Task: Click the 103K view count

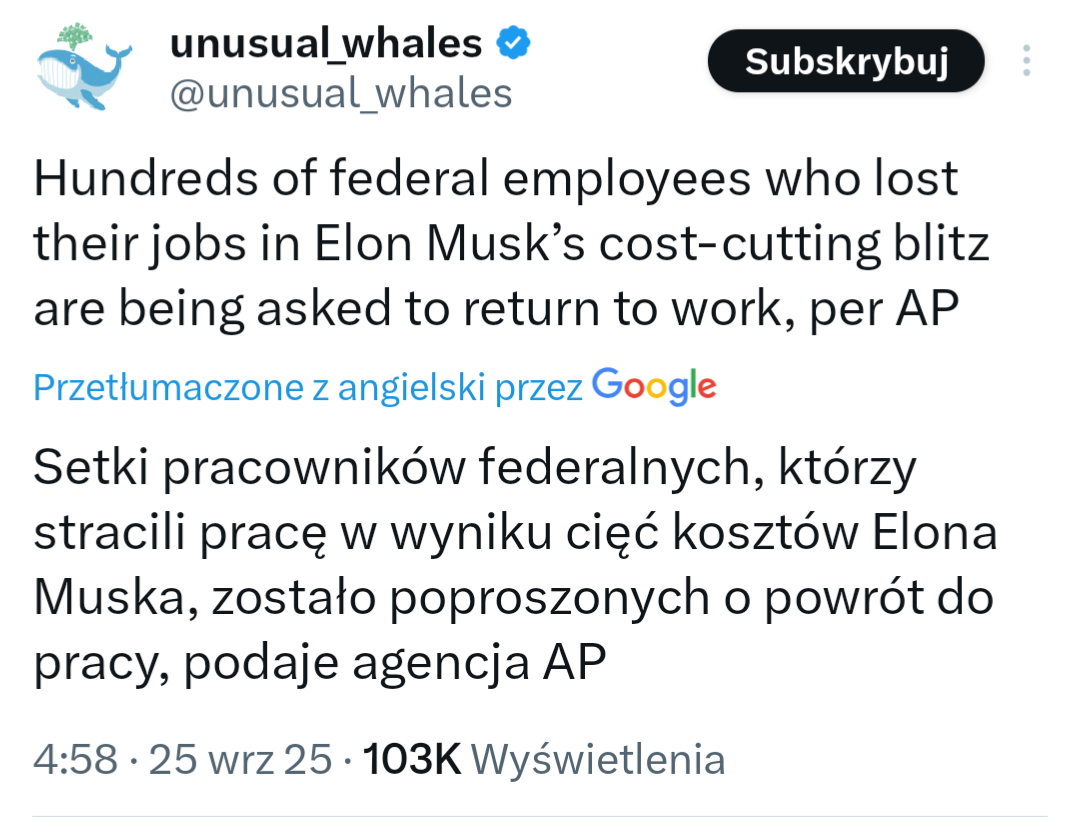Action: coord(411,760)
